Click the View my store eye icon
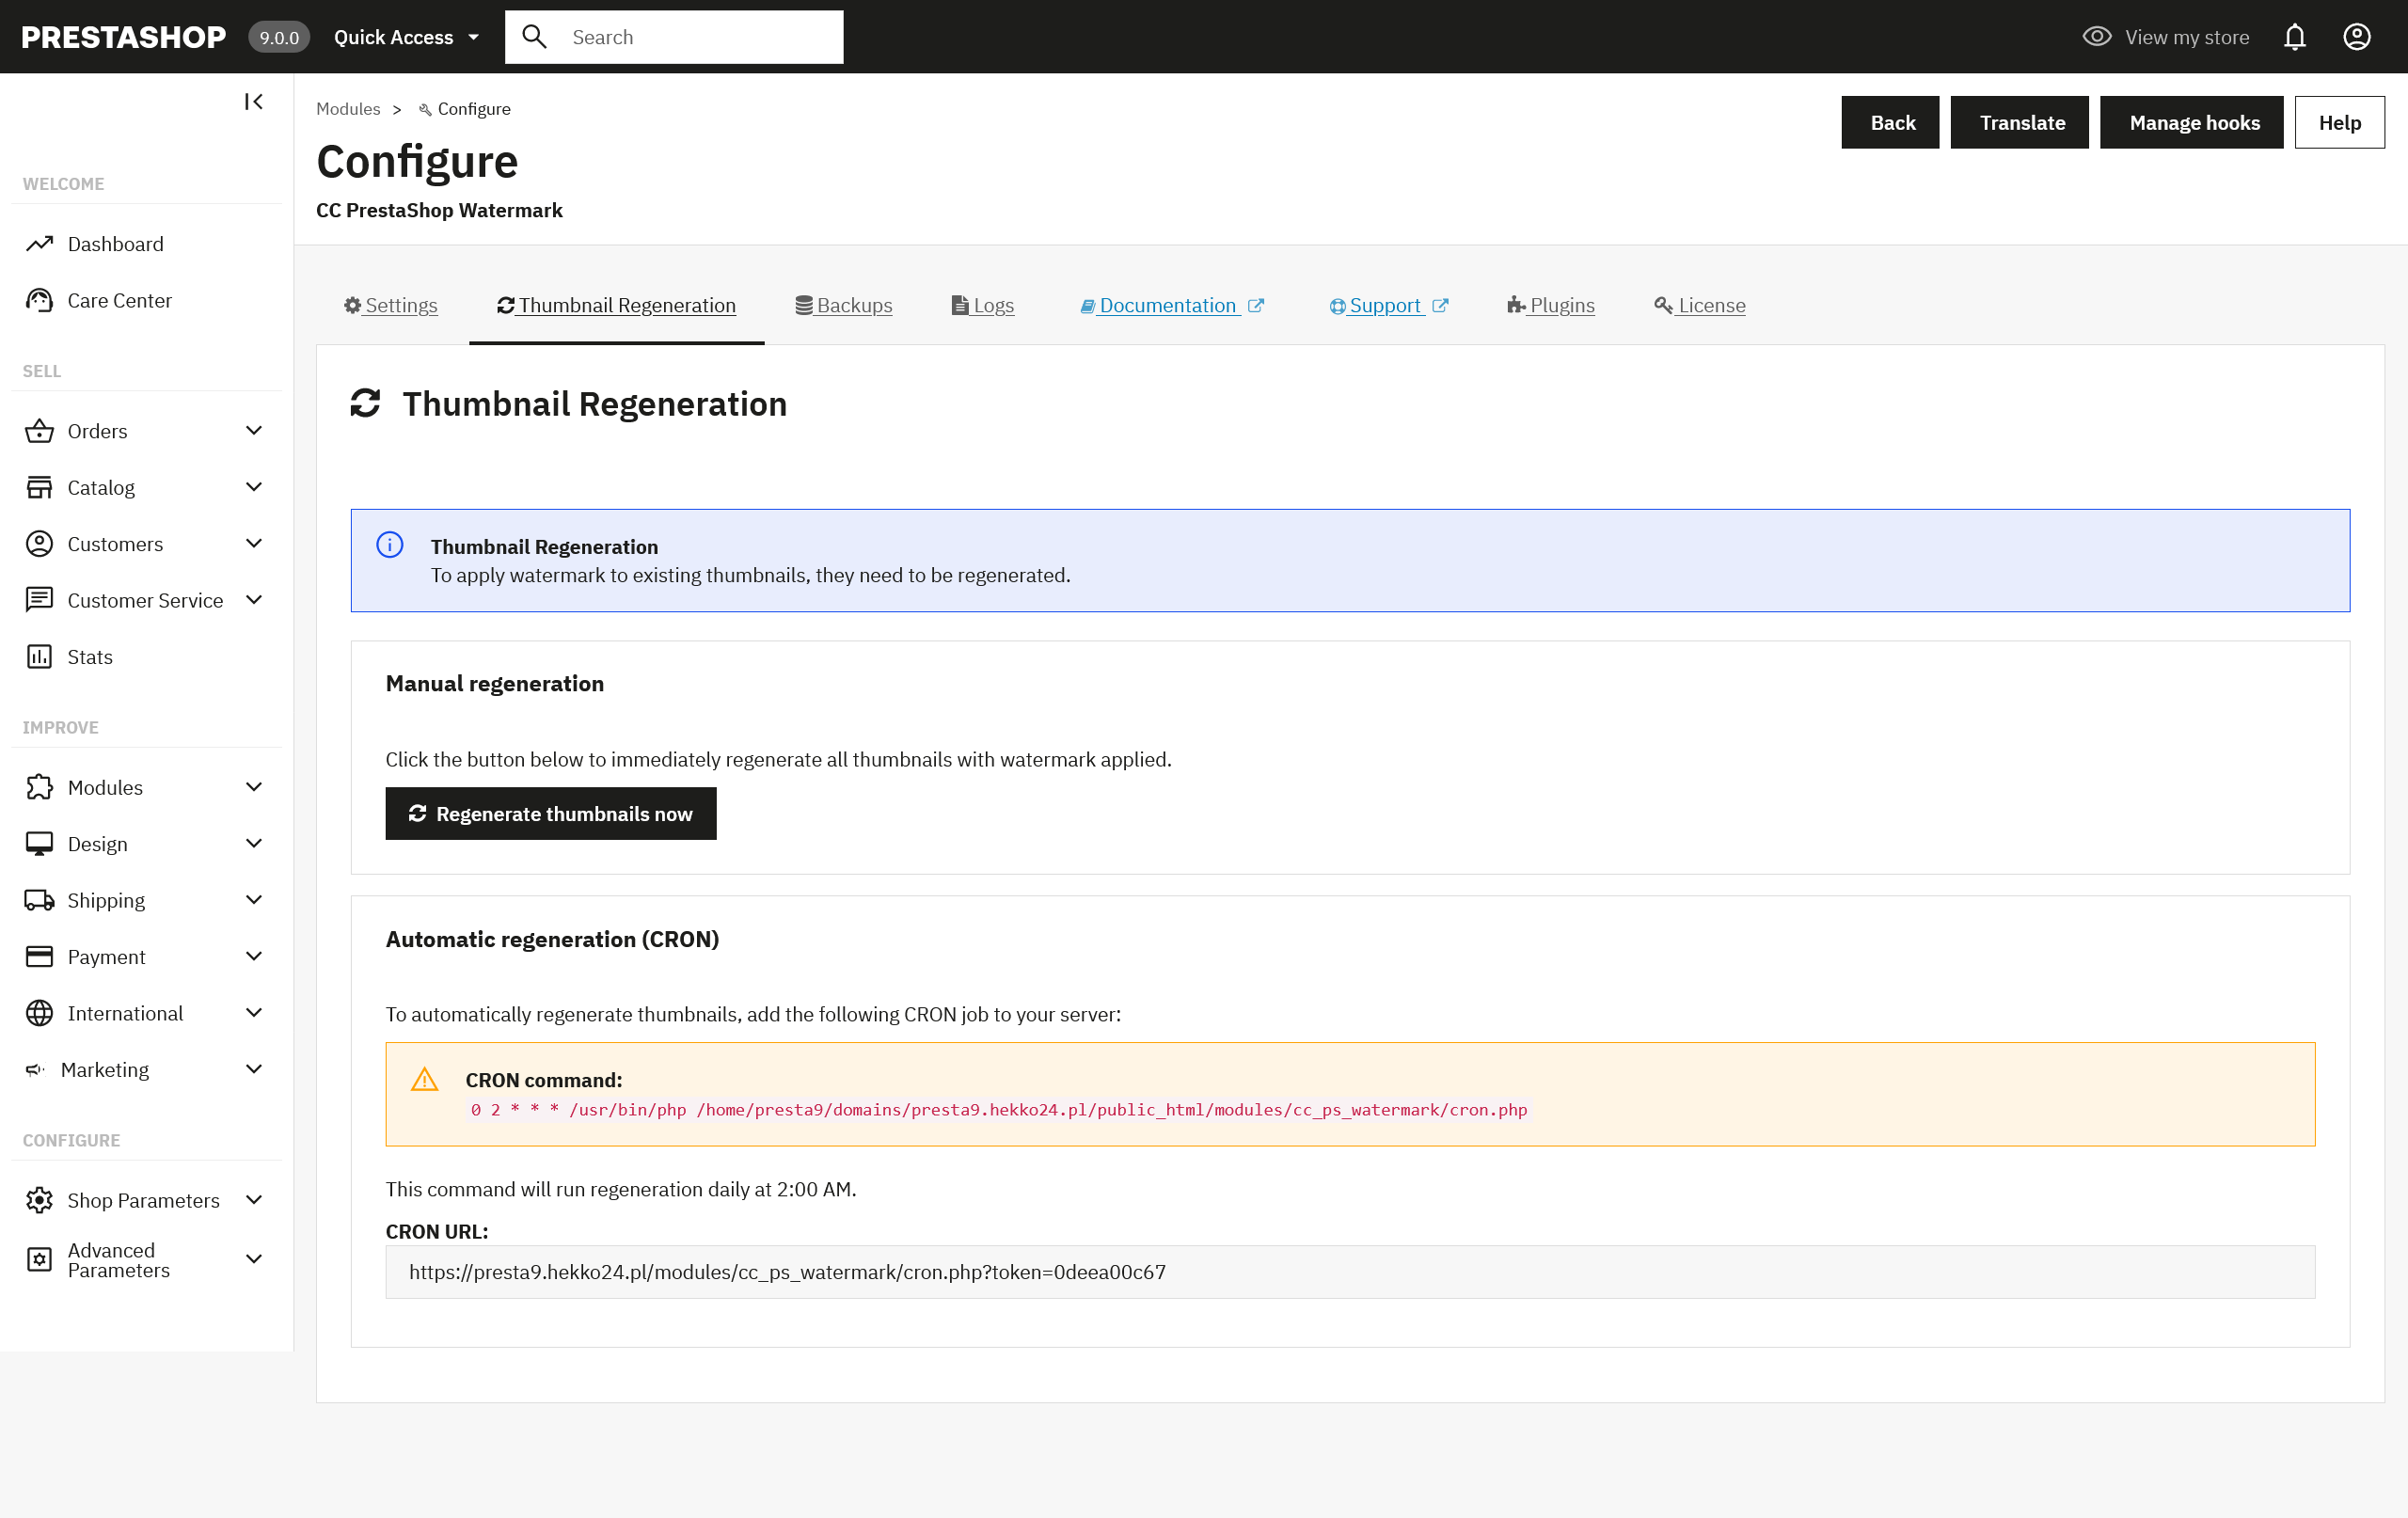 tap(2096, 37)
